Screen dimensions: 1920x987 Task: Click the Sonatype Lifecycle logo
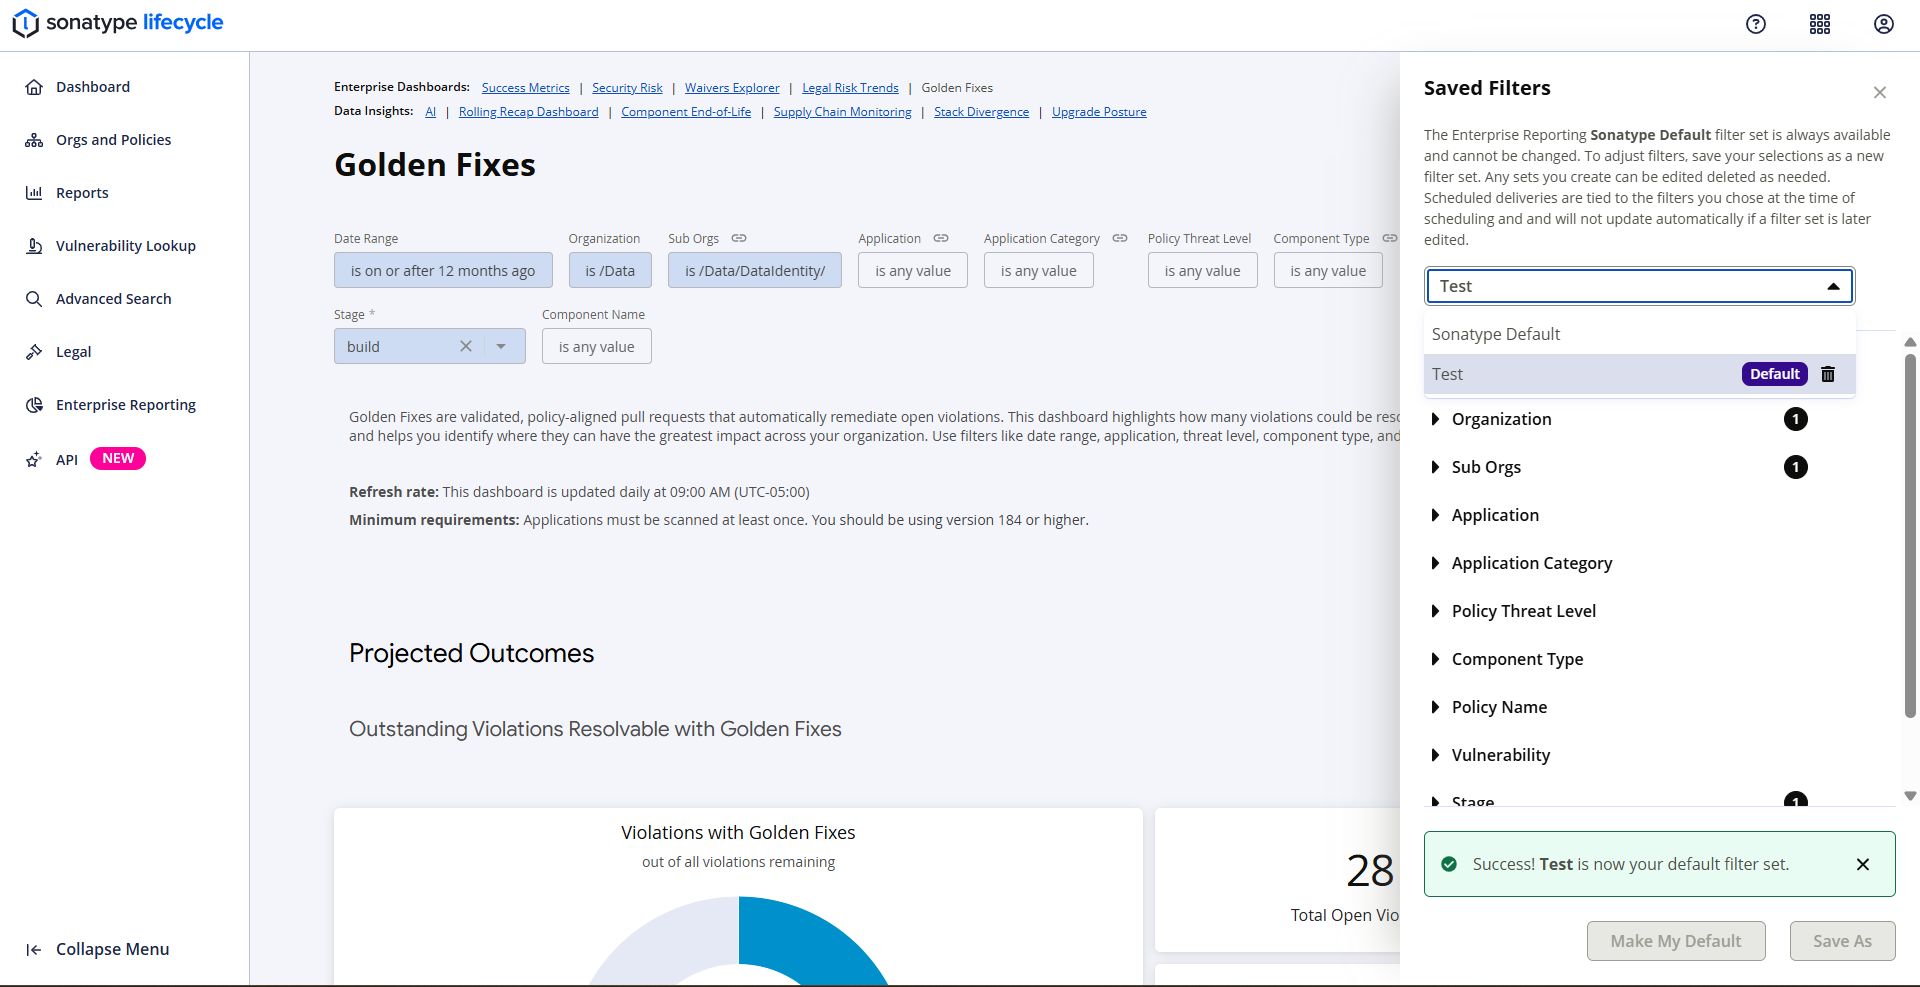coord(118,23)
